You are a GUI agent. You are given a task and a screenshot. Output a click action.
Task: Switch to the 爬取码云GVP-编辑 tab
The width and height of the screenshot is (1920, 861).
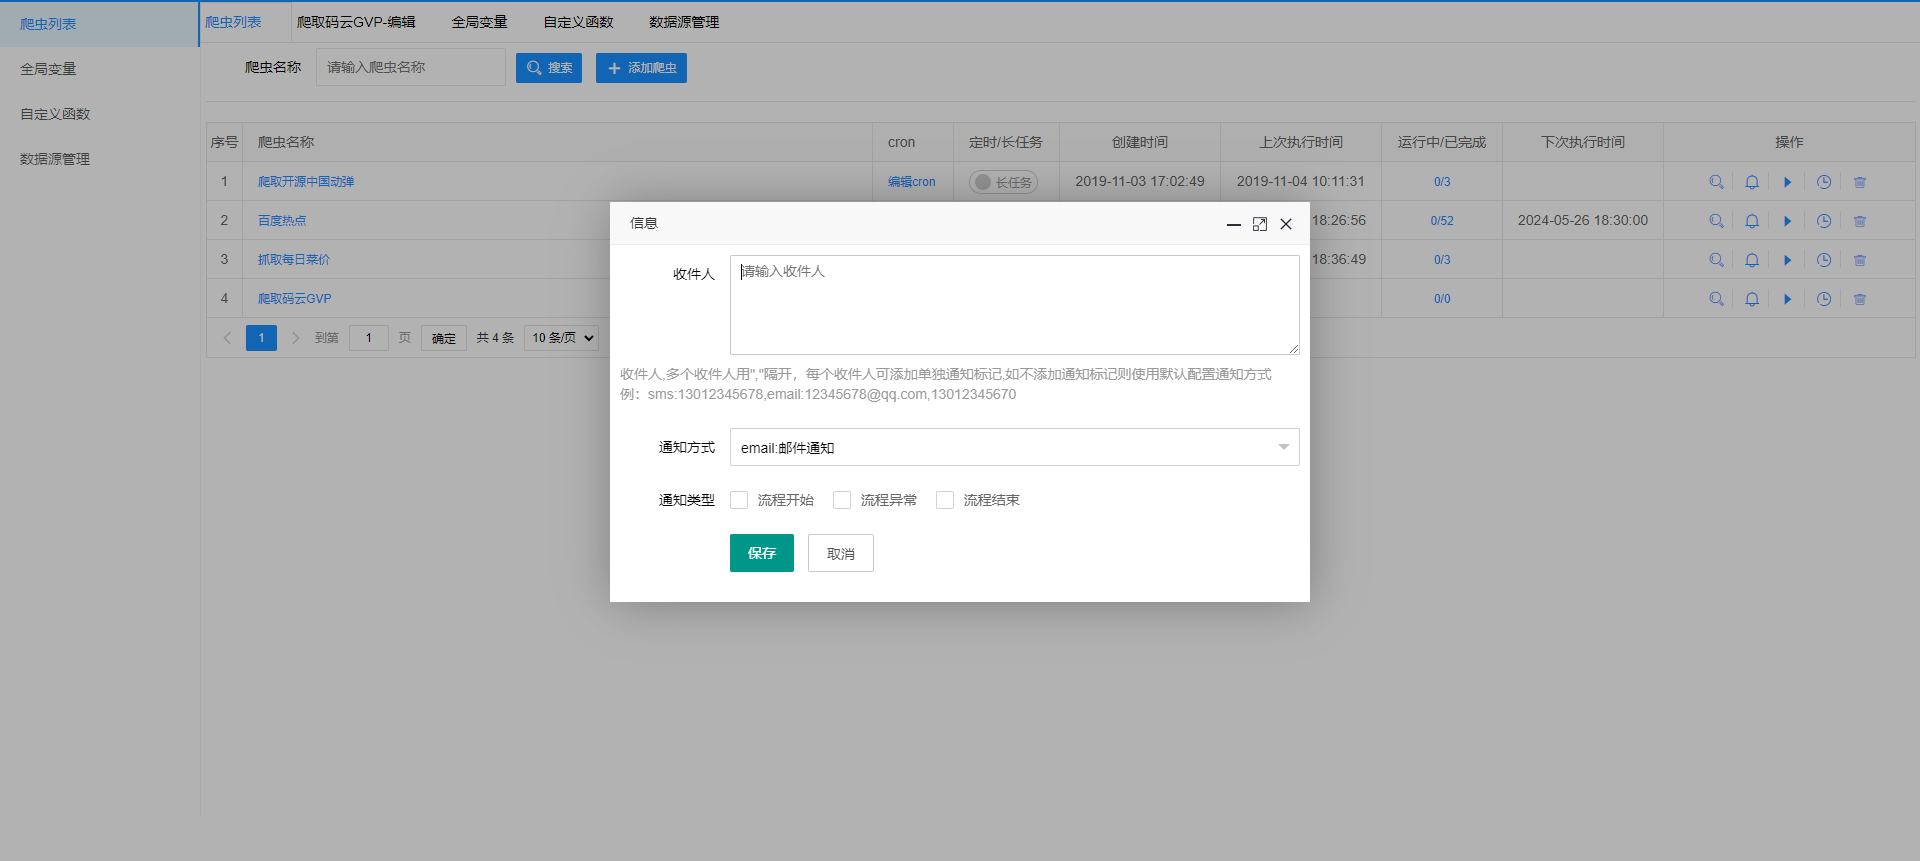(356, 22)
